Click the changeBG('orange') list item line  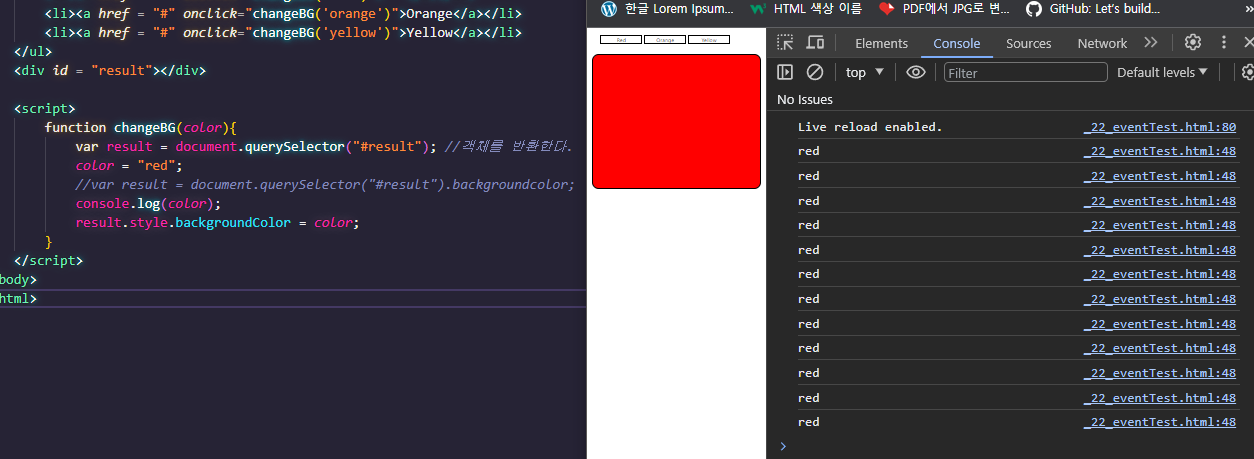point(283,13)
